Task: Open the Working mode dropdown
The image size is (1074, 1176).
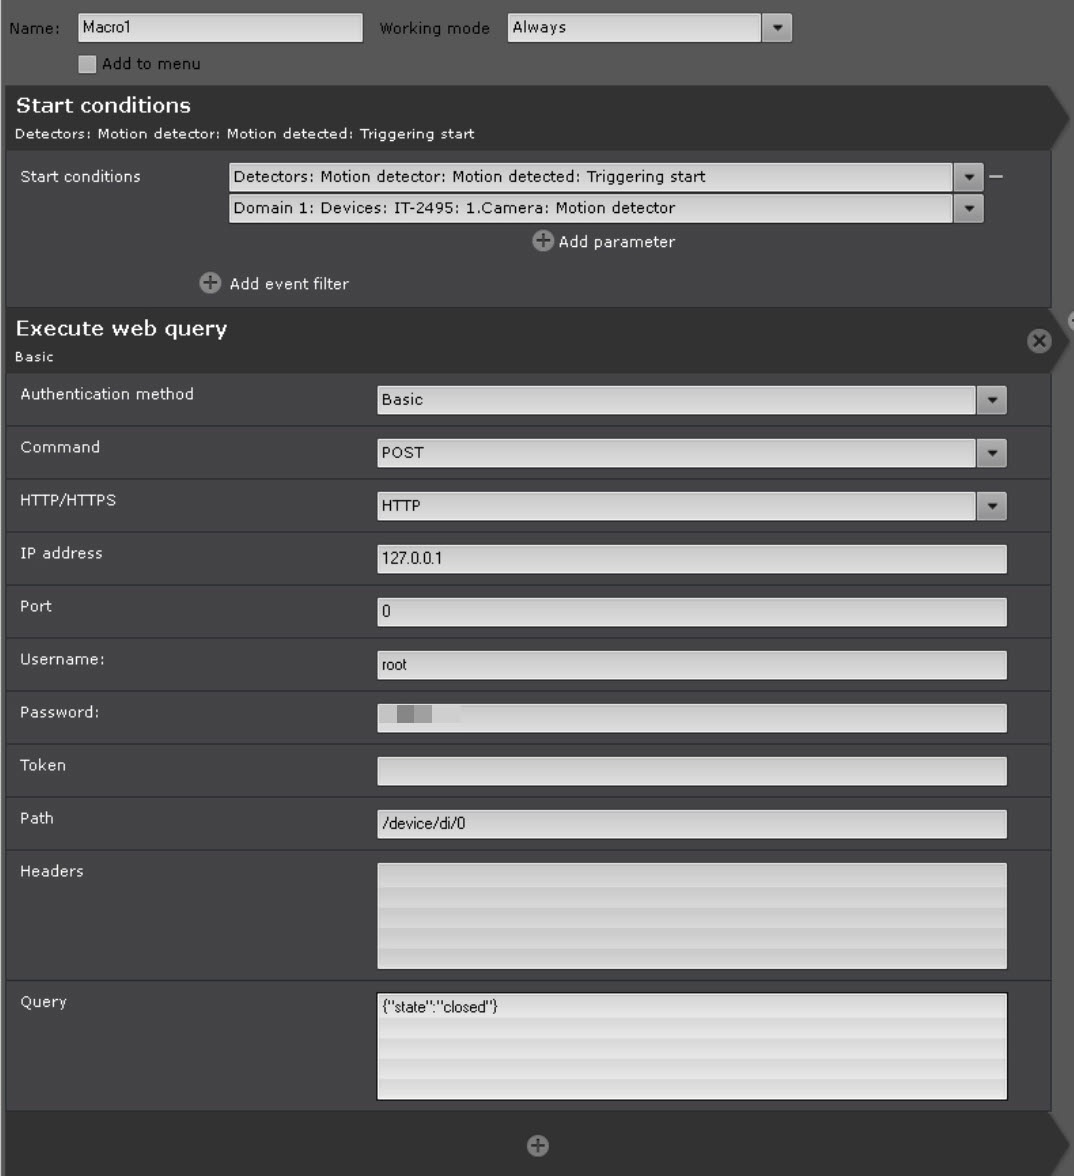Action: click(777, 28)
